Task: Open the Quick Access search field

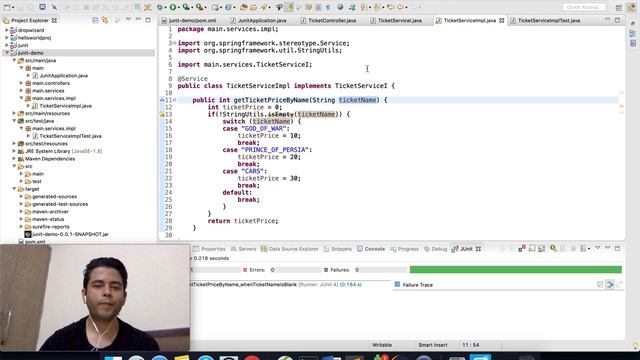Action: point(583,7)
